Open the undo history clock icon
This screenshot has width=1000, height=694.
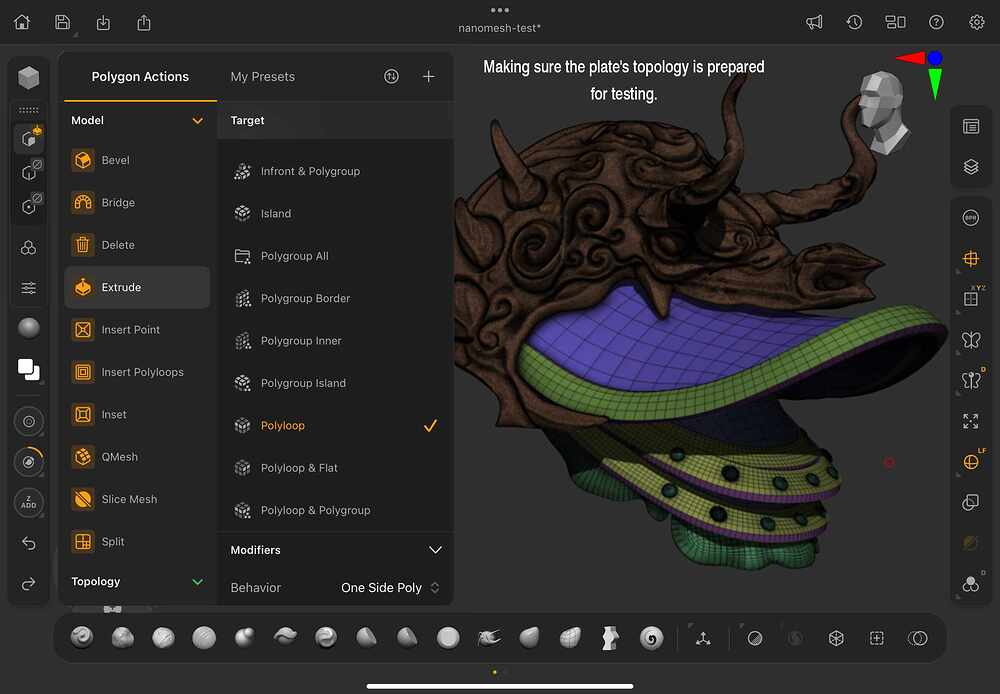point(855,22)
